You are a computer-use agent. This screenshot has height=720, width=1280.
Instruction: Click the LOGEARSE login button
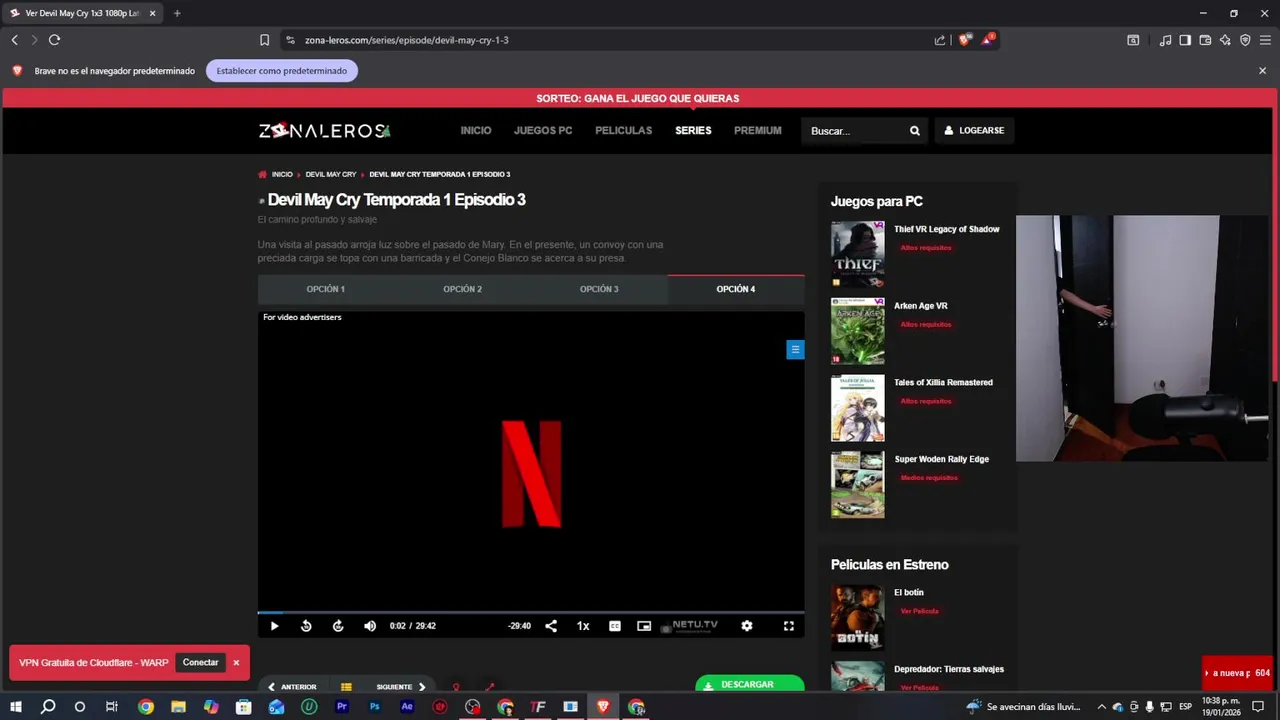click(974, 131)
